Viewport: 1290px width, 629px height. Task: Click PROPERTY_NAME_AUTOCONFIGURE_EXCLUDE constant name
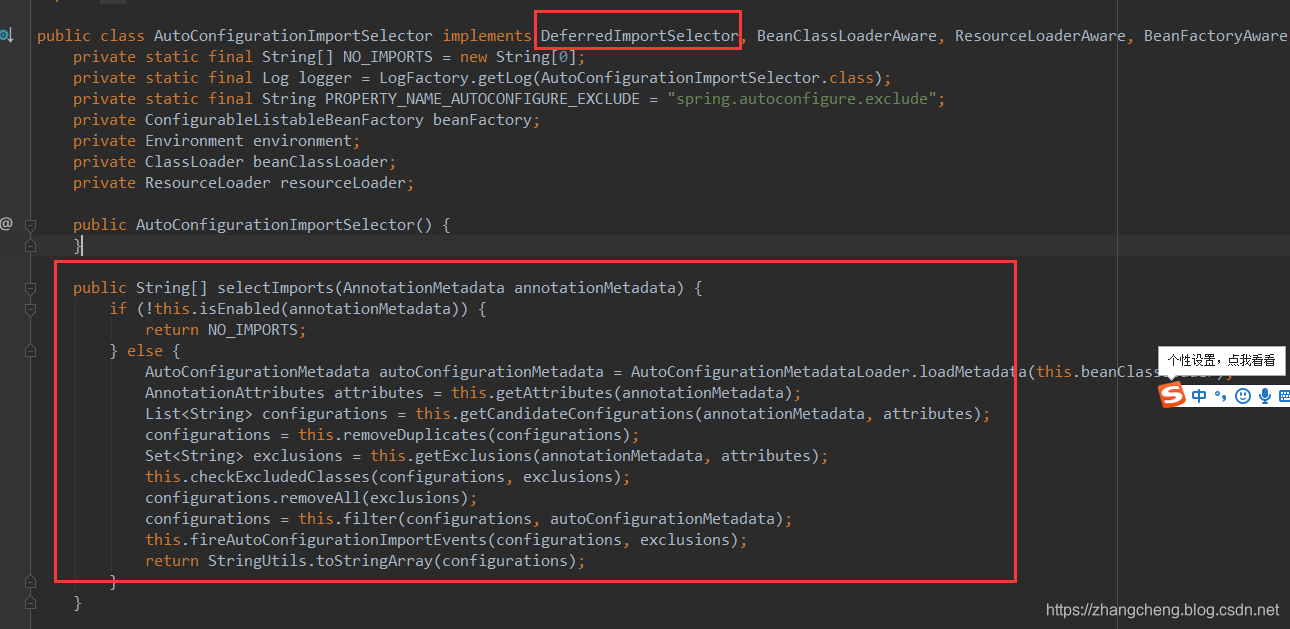coord(481,98)
